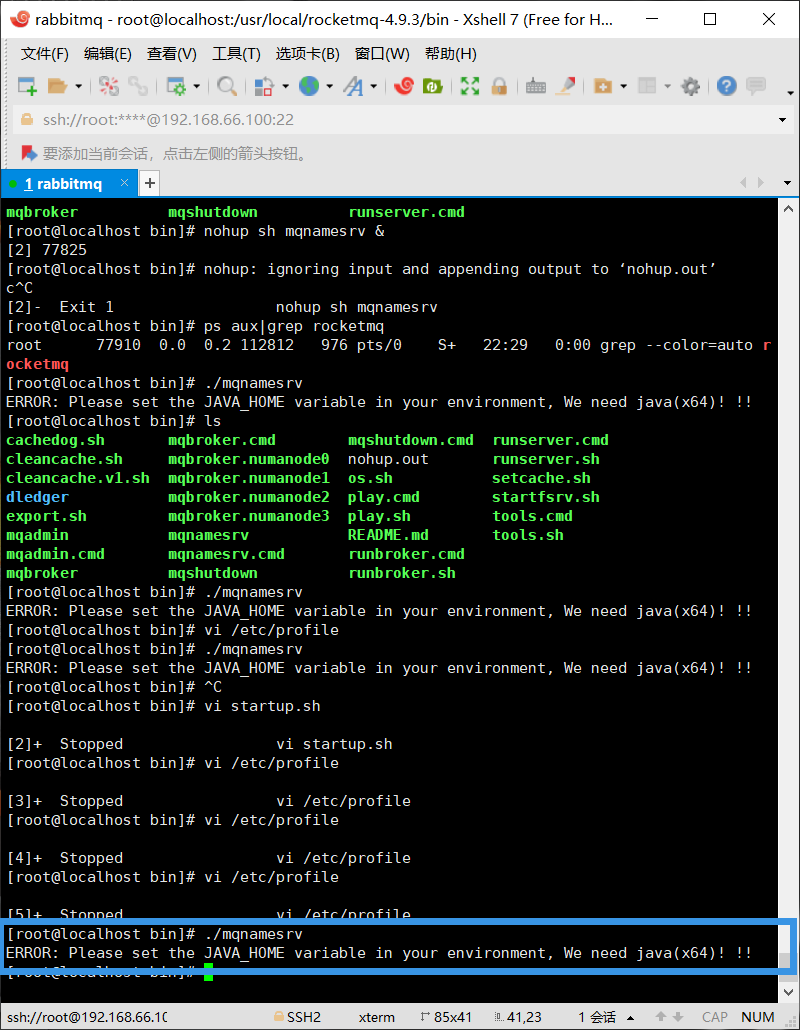Click the address bar ssh://root URL field
Viewport: 800px width, 1030px height.
401,120
